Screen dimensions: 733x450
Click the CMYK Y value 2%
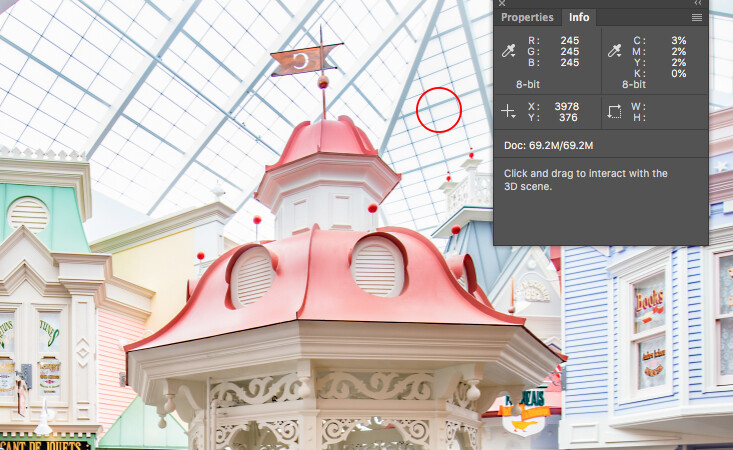(678, 63)
